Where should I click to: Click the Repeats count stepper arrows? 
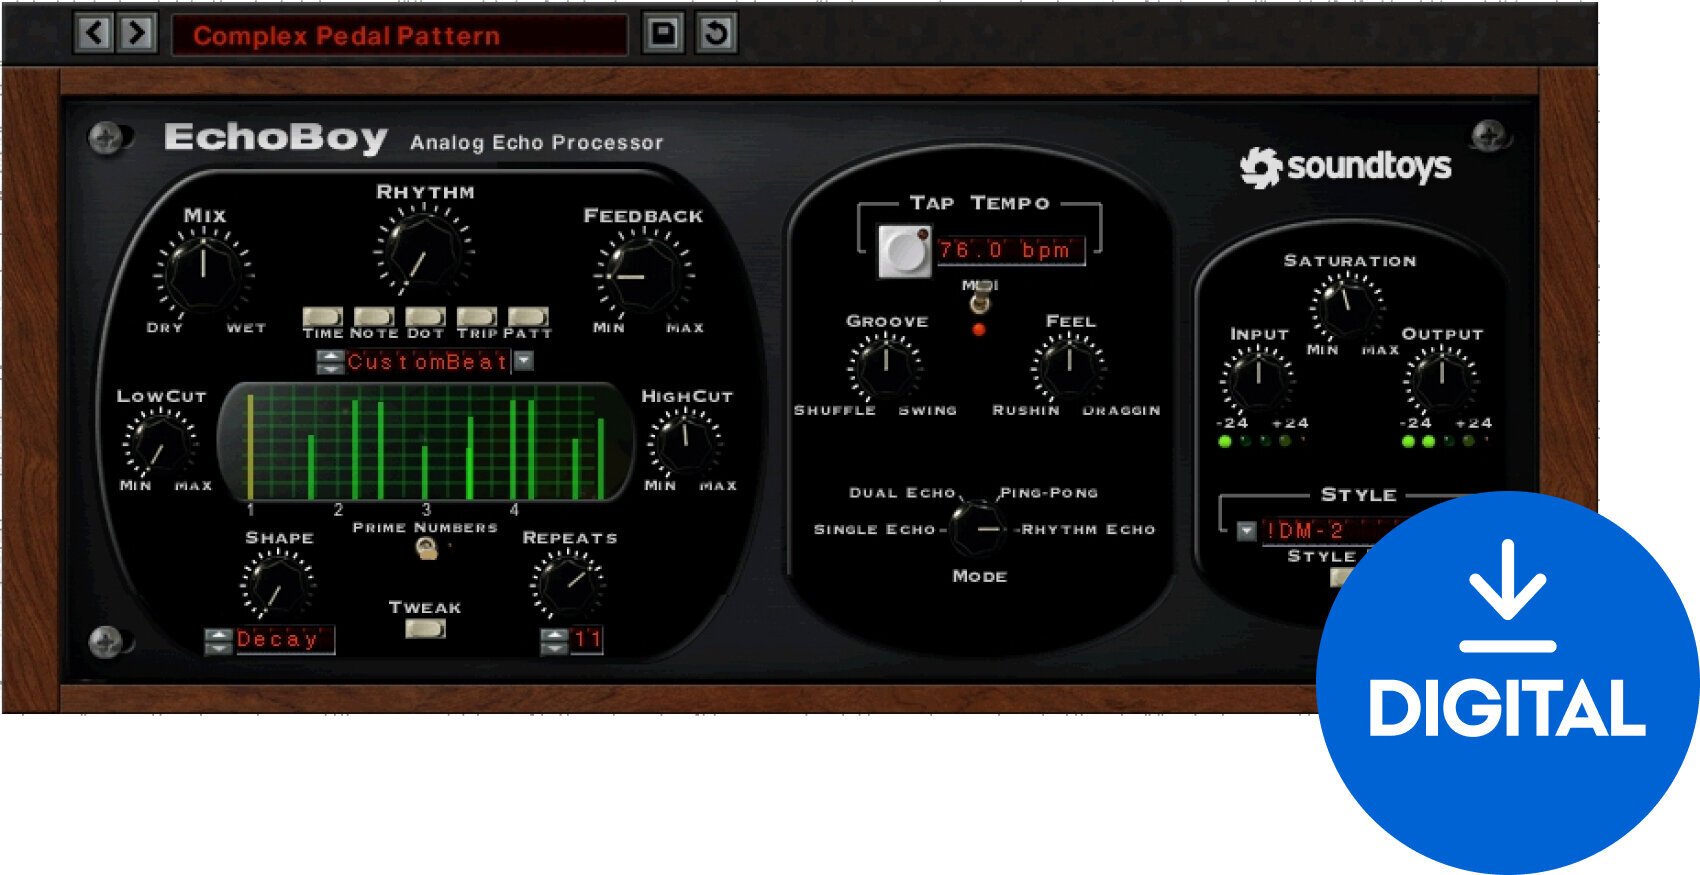pyautogui.click(x=554, y=641)
